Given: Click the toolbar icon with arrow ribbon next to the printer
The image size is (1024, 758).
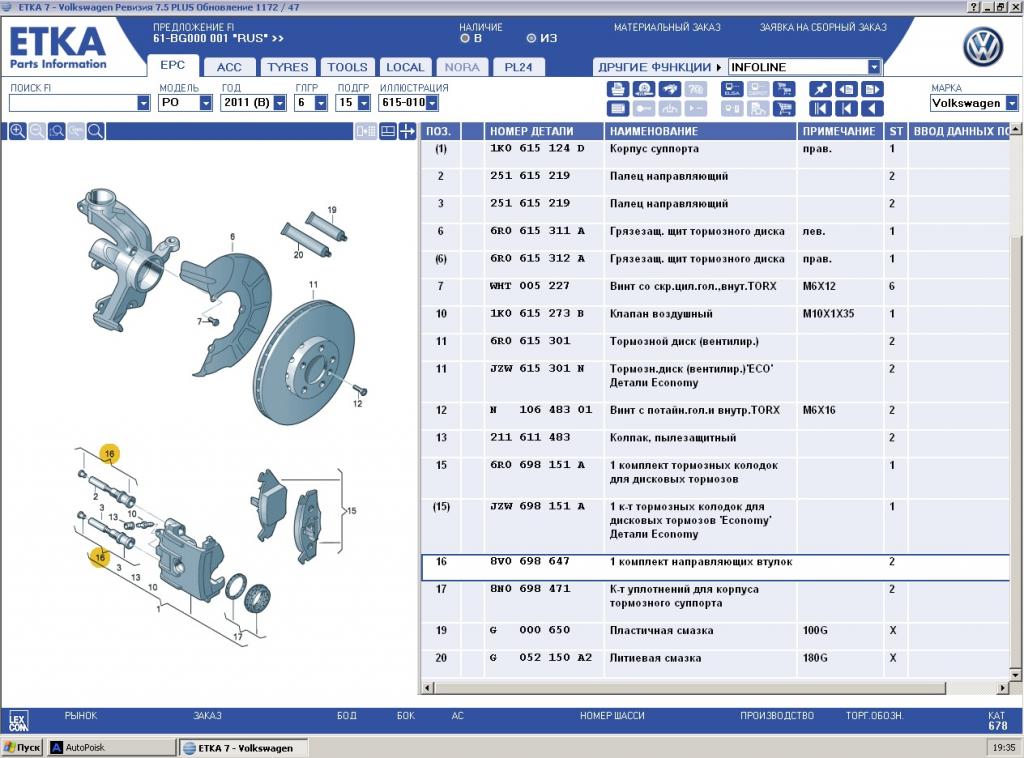Looking at the screenshot, I should point(644,89).
